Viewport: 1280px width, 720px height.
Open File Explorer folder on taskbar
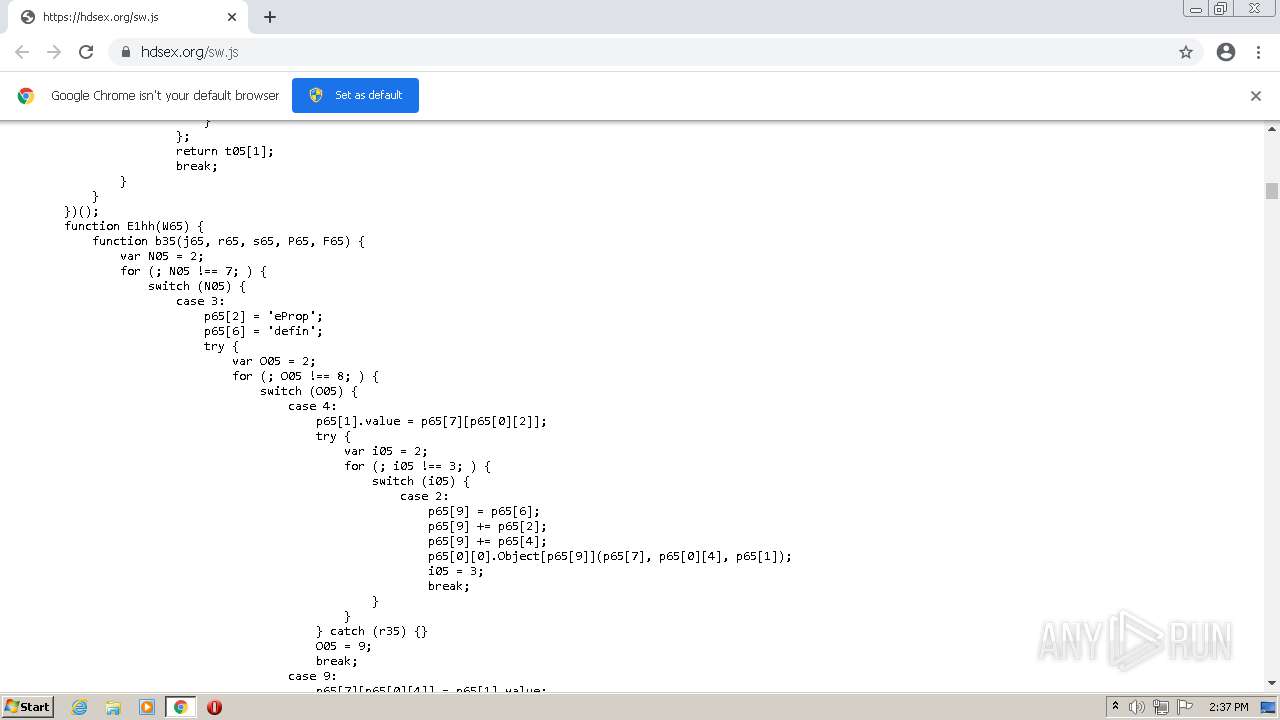pos(113,707)
